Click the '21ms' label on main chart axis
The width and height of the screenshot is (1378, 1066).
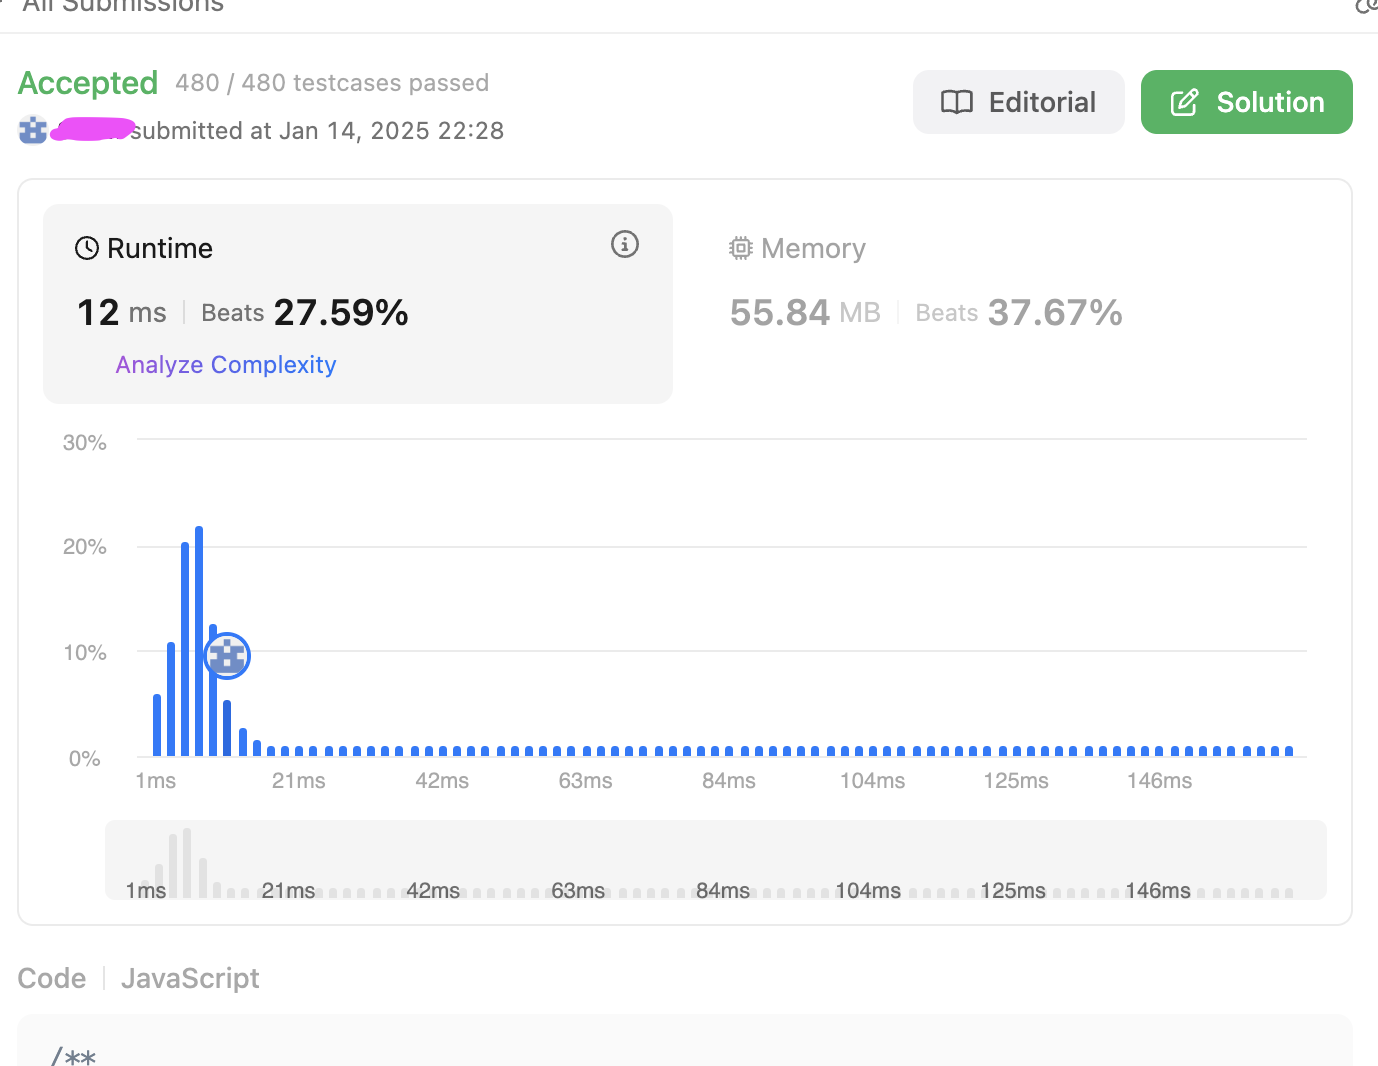point(299,781)
